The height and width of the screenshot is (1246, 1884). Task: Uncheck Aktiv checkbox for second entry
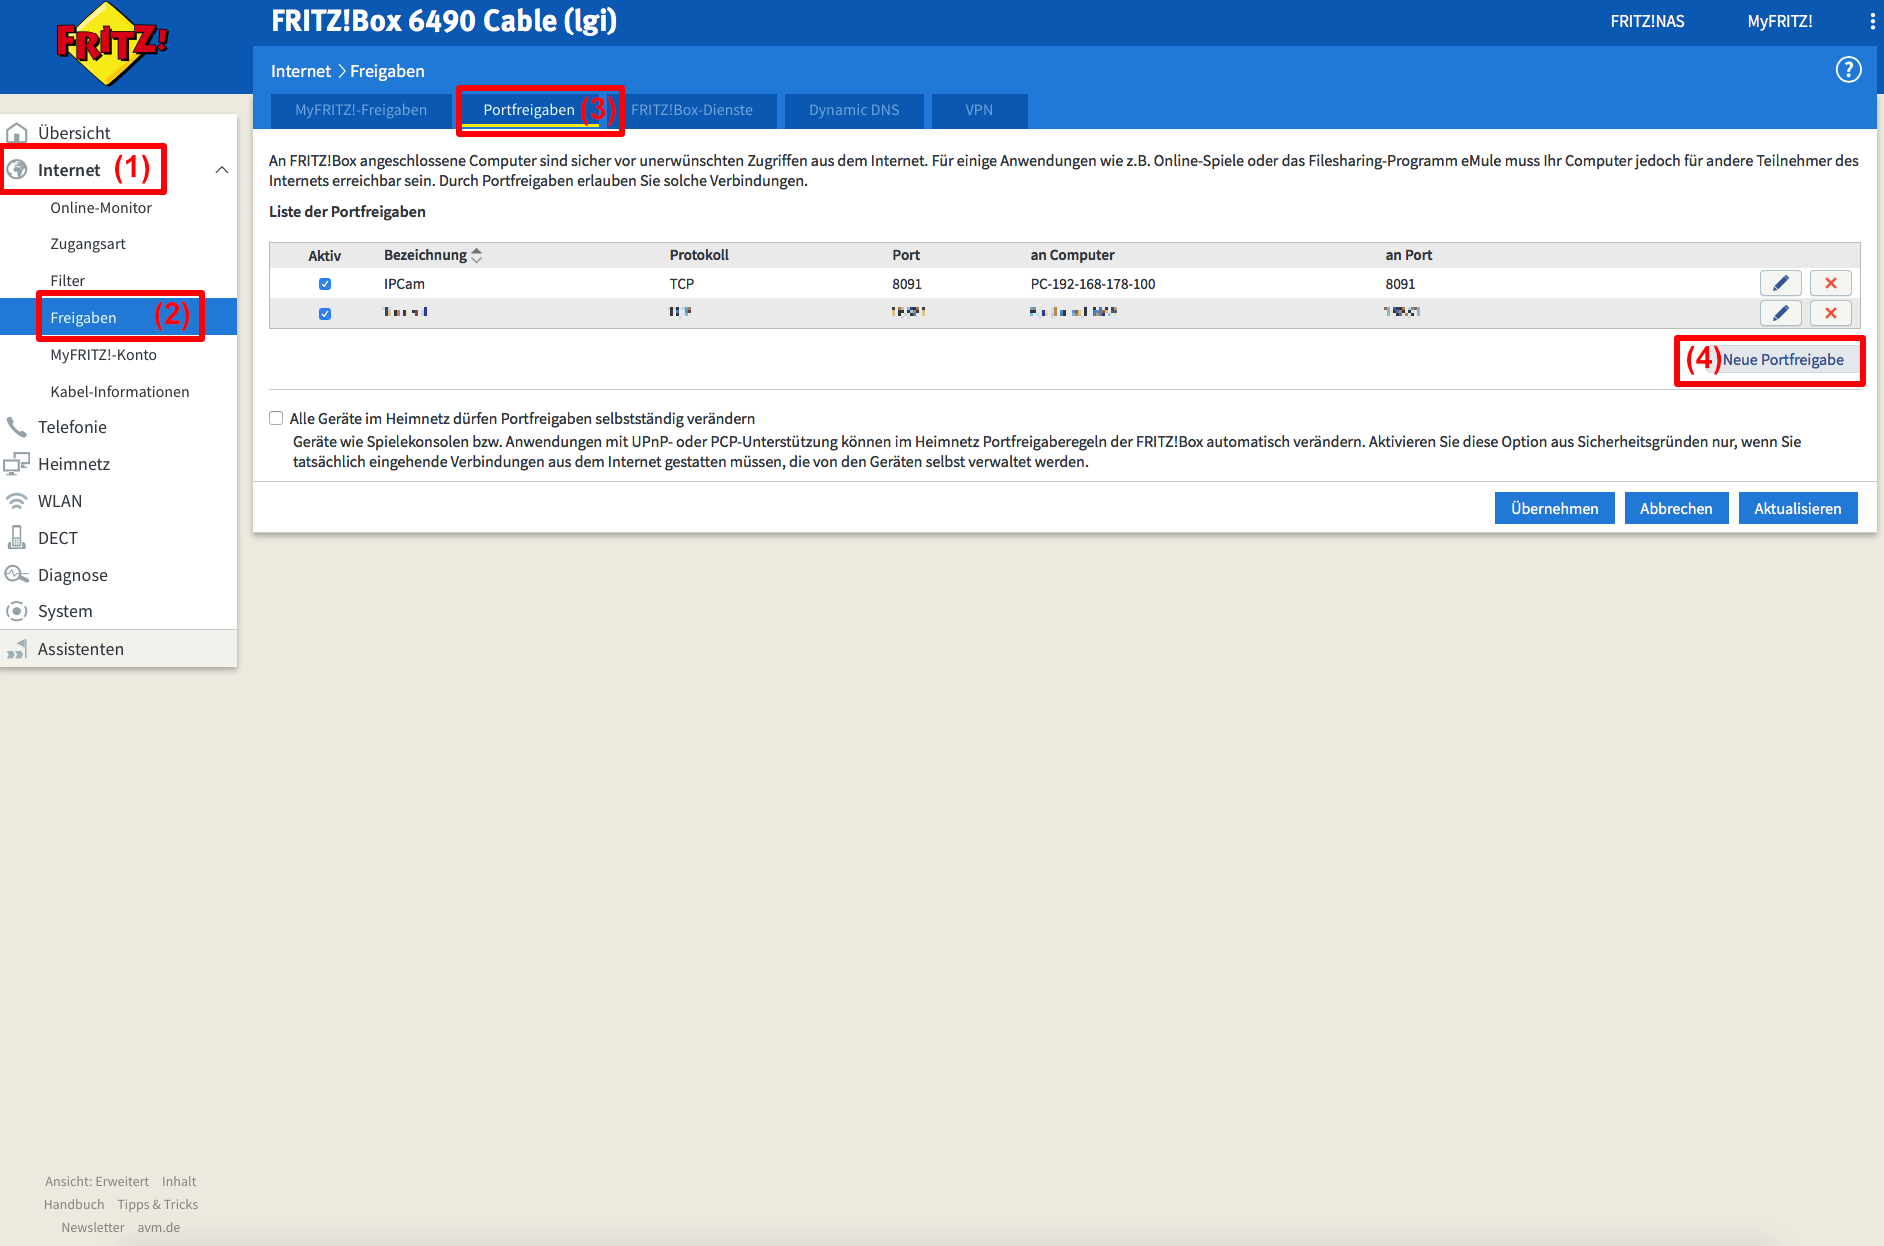tap(325, 314)
